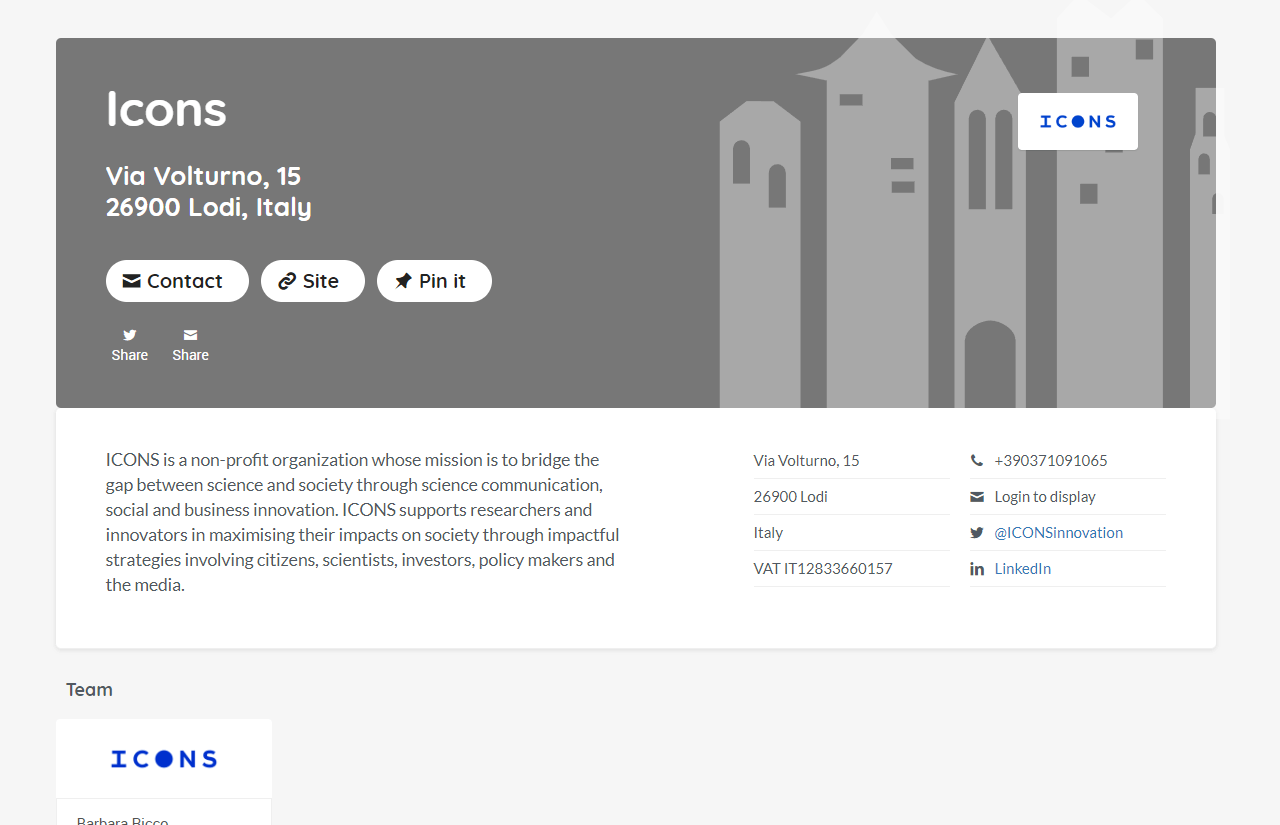
Task: Click the ICONS logo in the header banner
Action: click(x=1077, y=122)
